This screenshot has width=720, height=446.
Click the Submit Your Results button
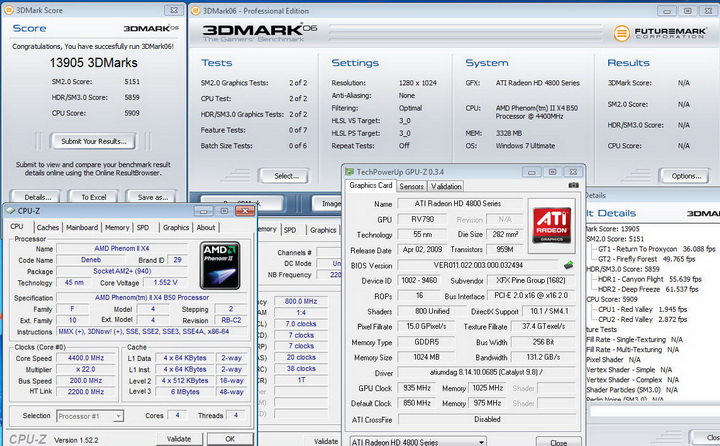click(x=94, y=141)
